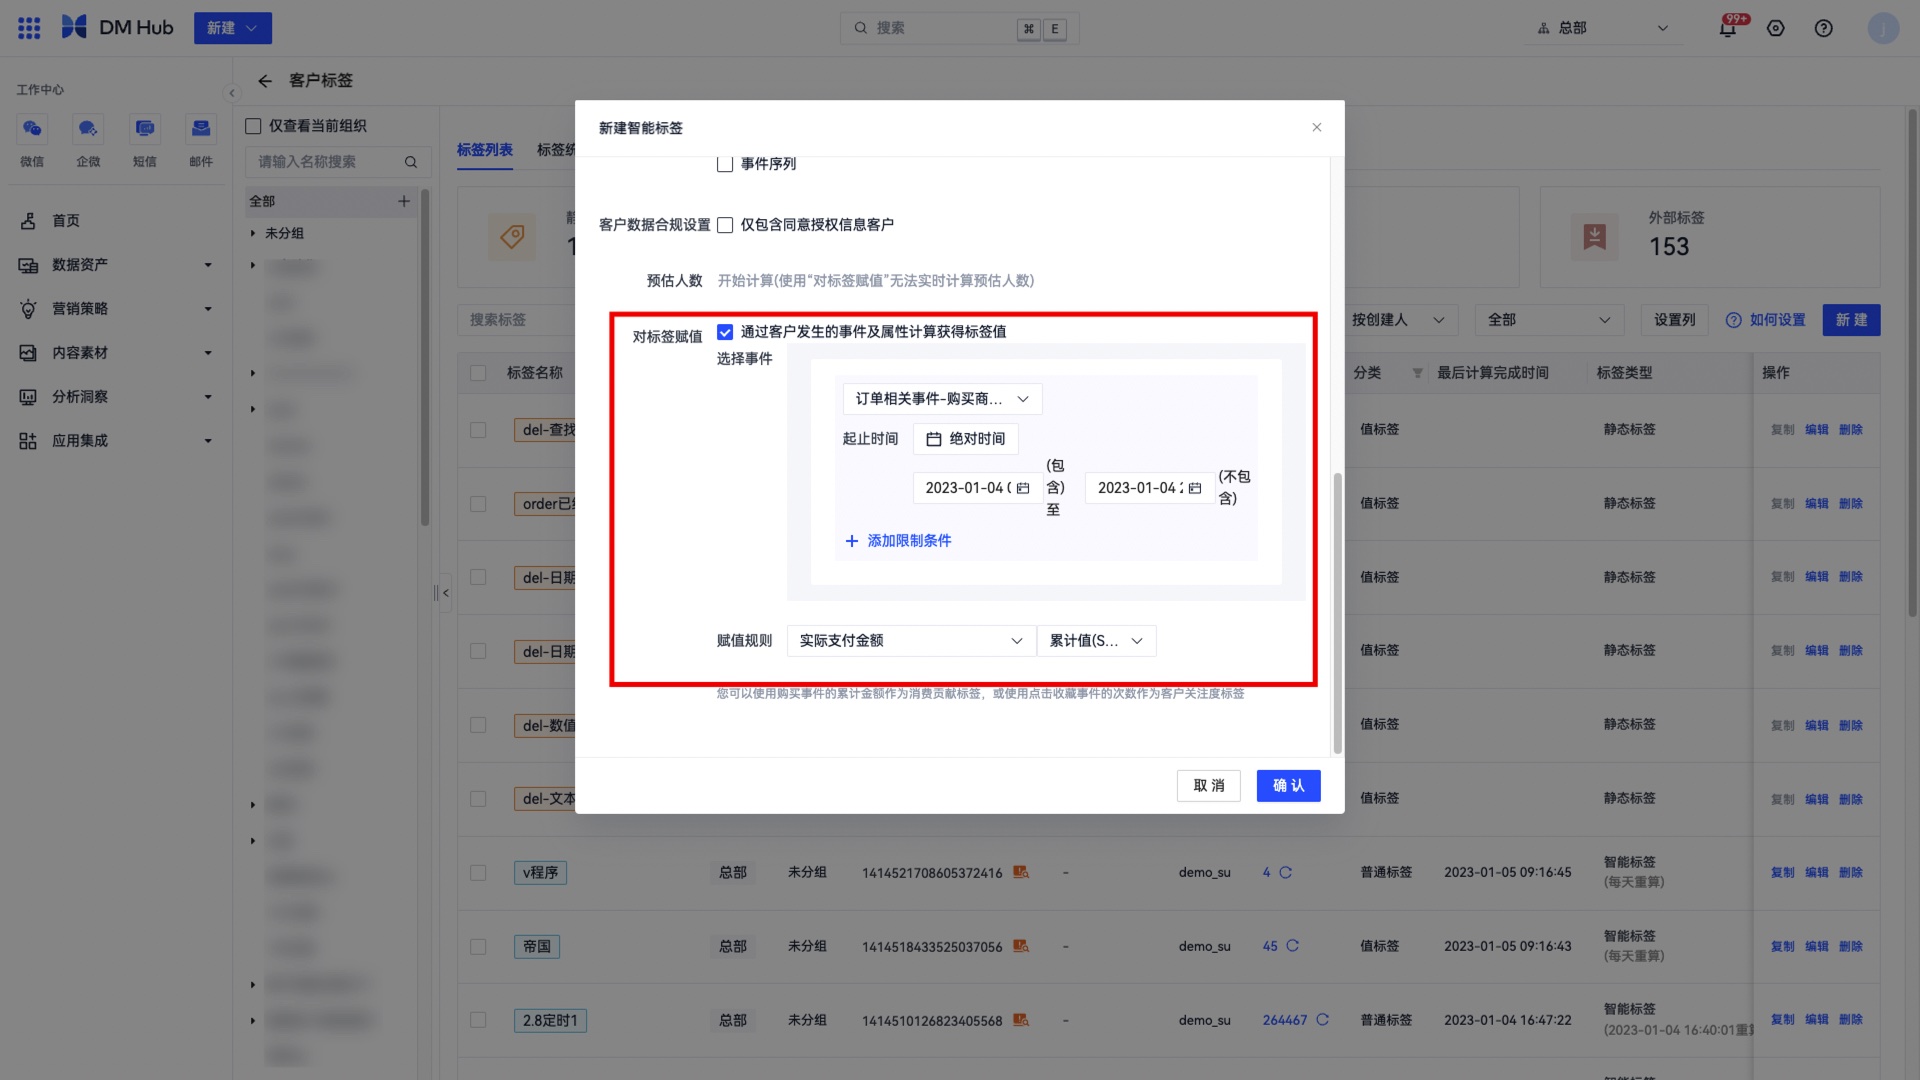Click the plus icon for 添加限制条件
This screenshot has height=1080, width=1920.
[x=852, y=541]
